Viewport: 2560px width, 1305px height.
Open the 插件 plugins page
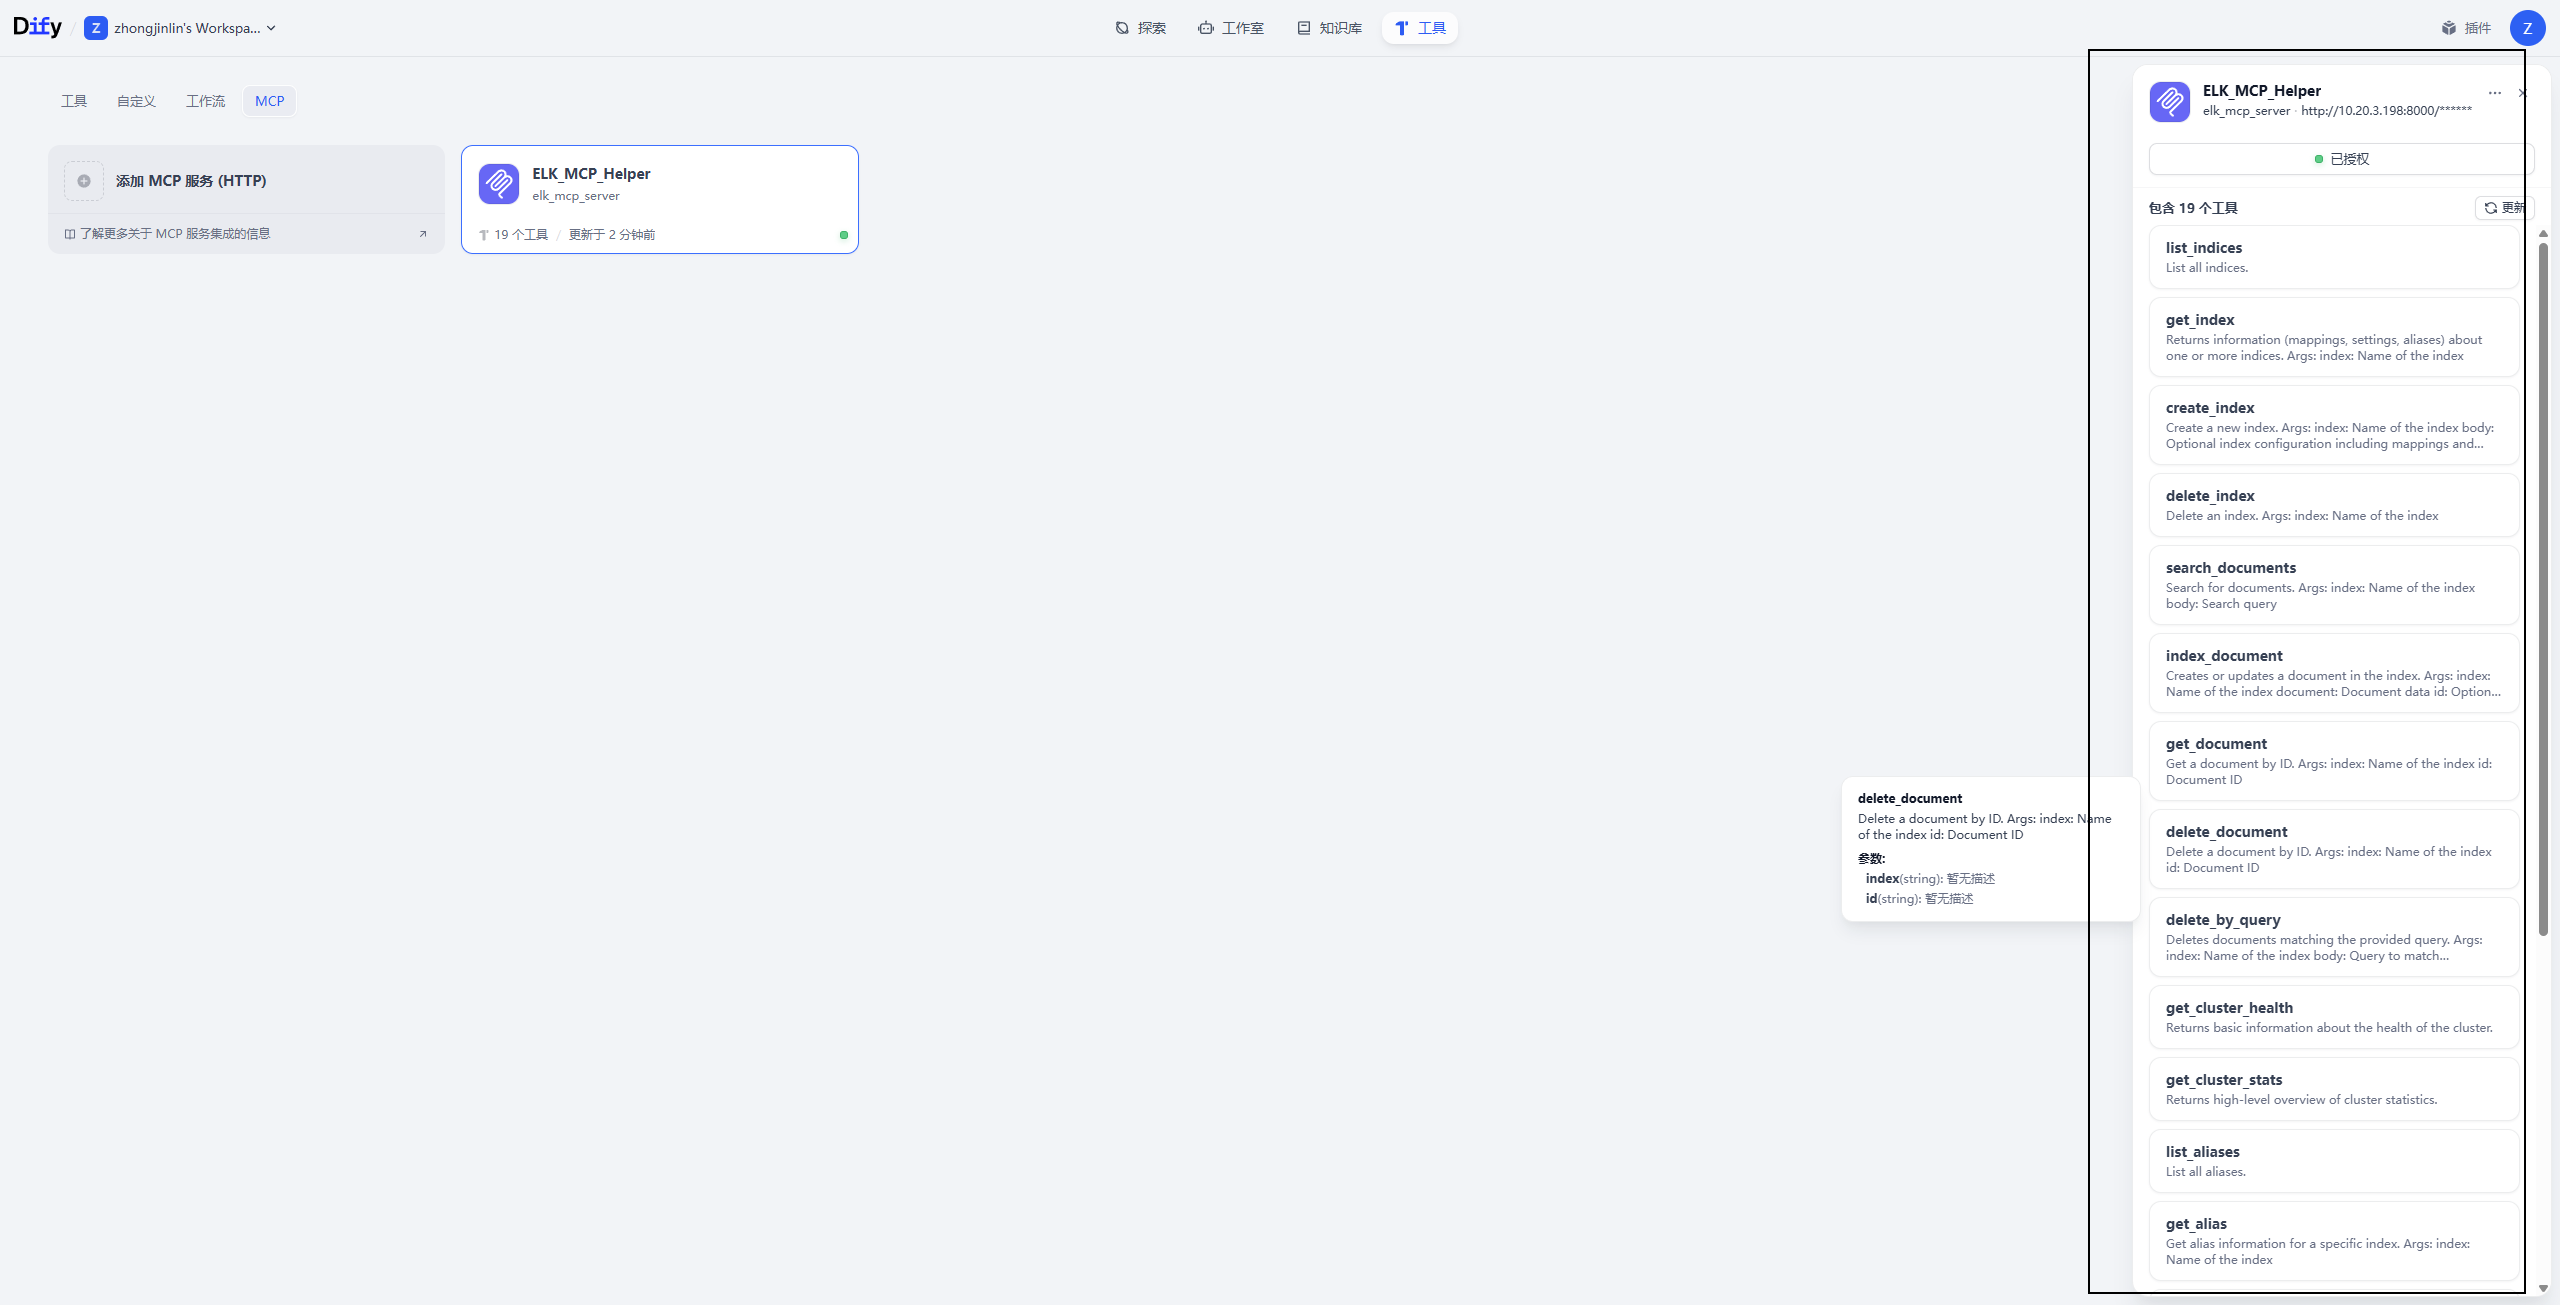[2466, 28]
